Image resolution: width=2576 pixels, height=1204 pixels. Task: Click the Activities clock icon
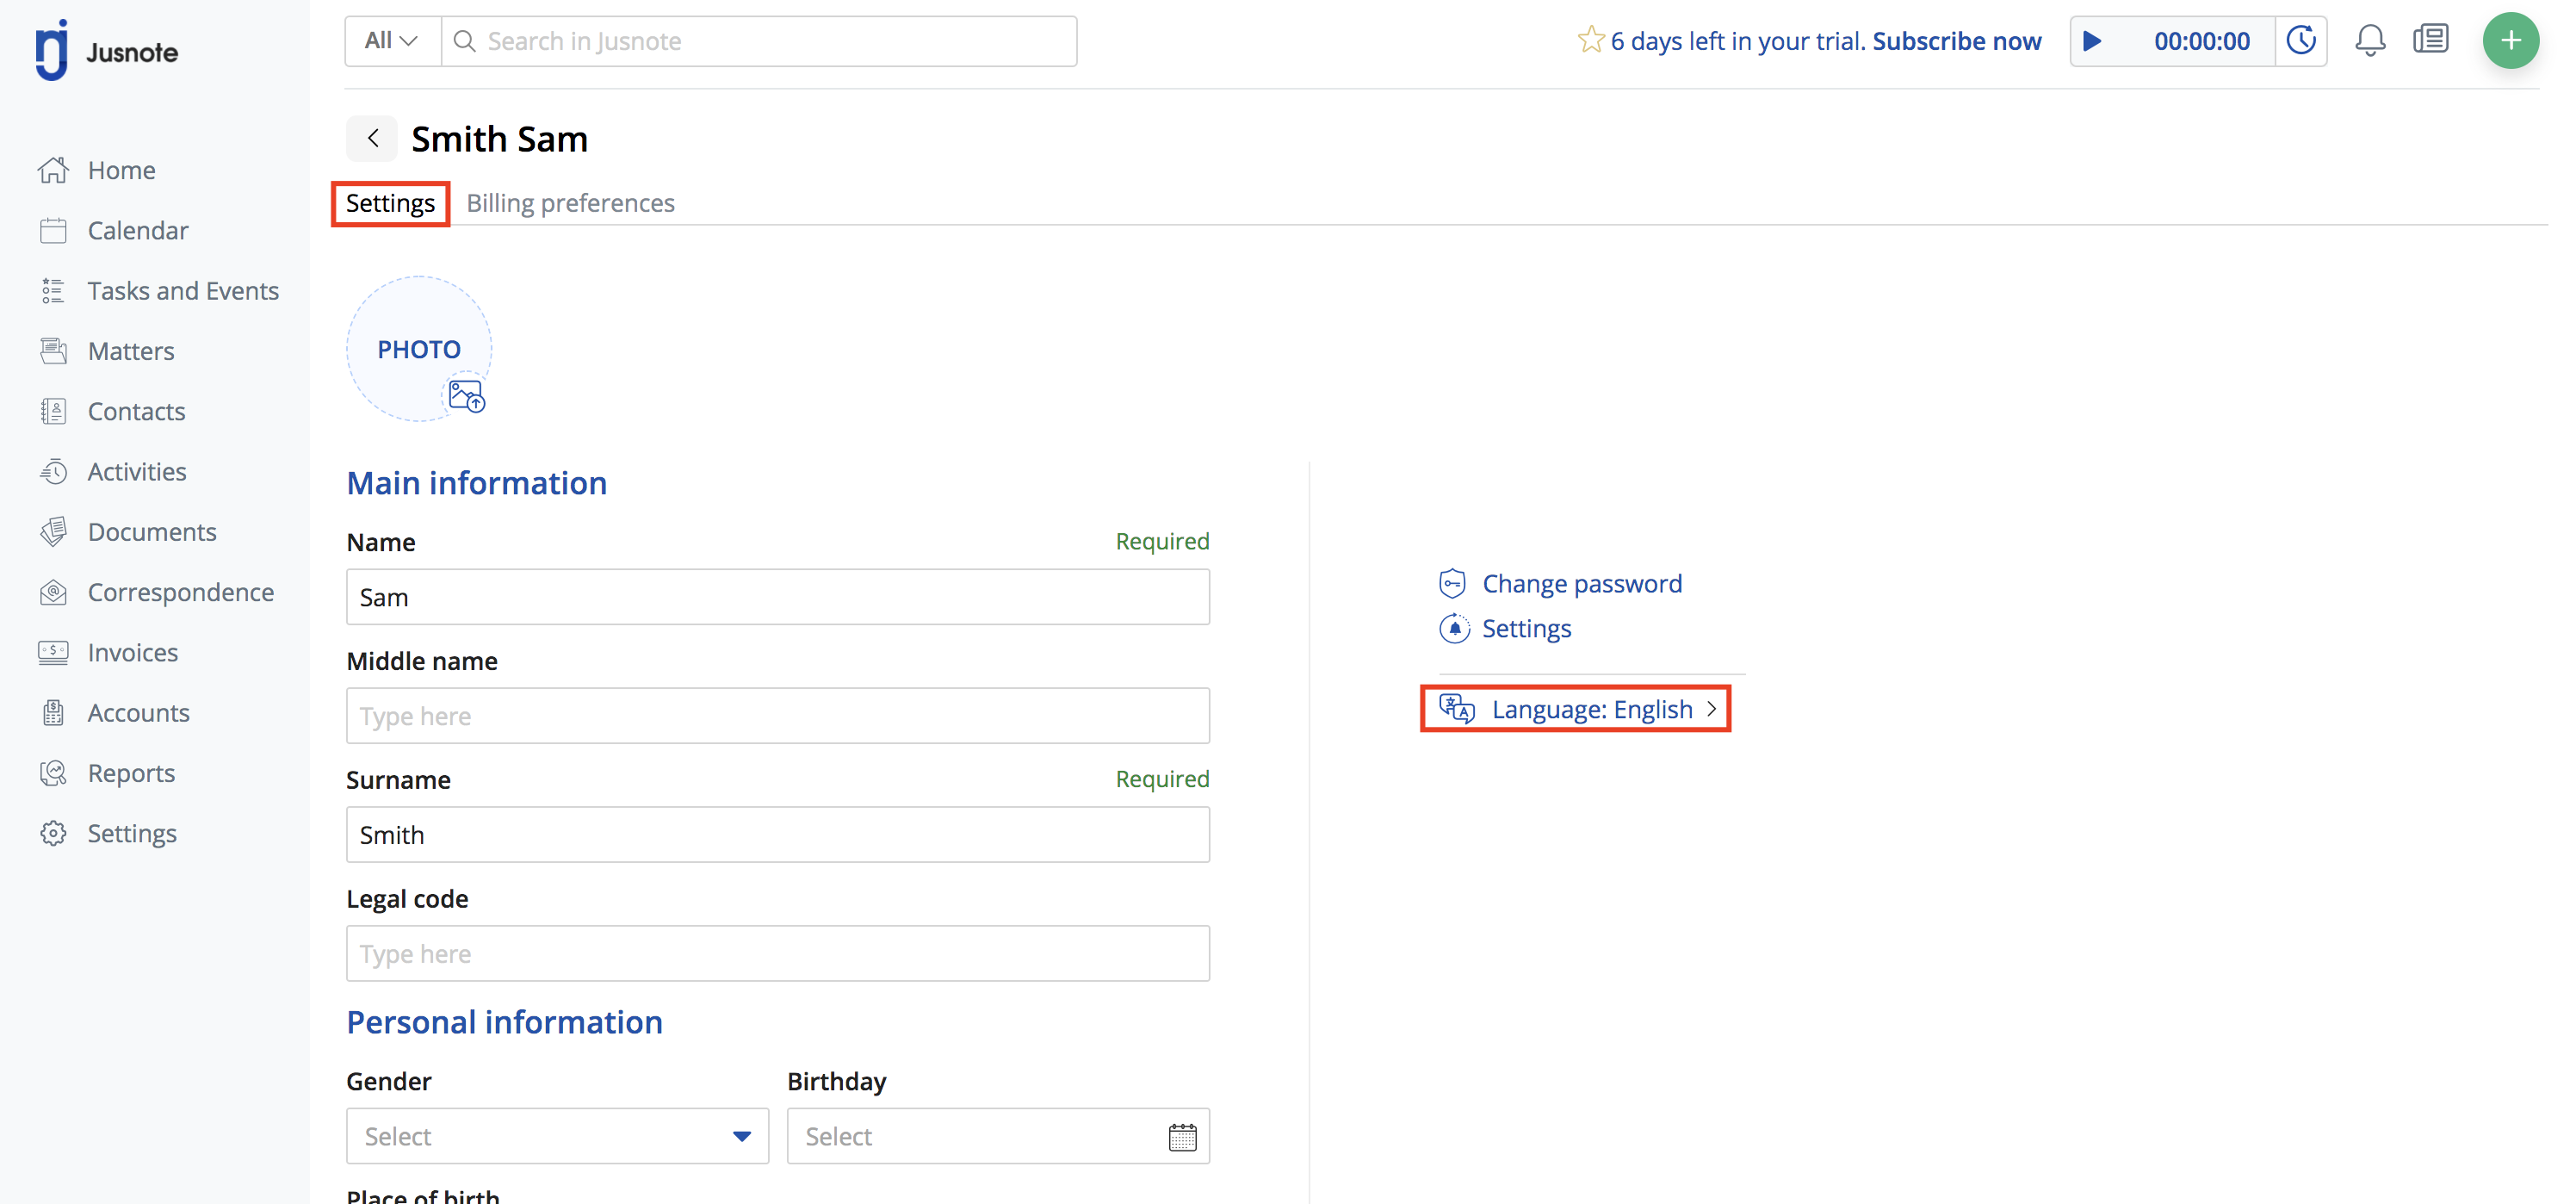53,472
